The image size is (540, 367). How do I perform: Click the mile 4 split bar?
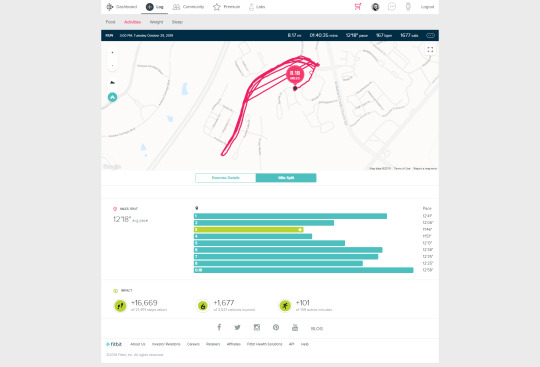tap(253, 237)
